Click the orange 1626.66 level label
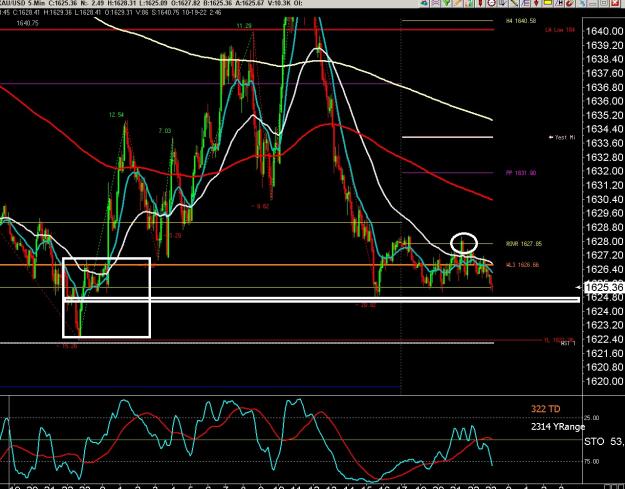The height and width of the screenshot is (489, 625). [523, 265]
